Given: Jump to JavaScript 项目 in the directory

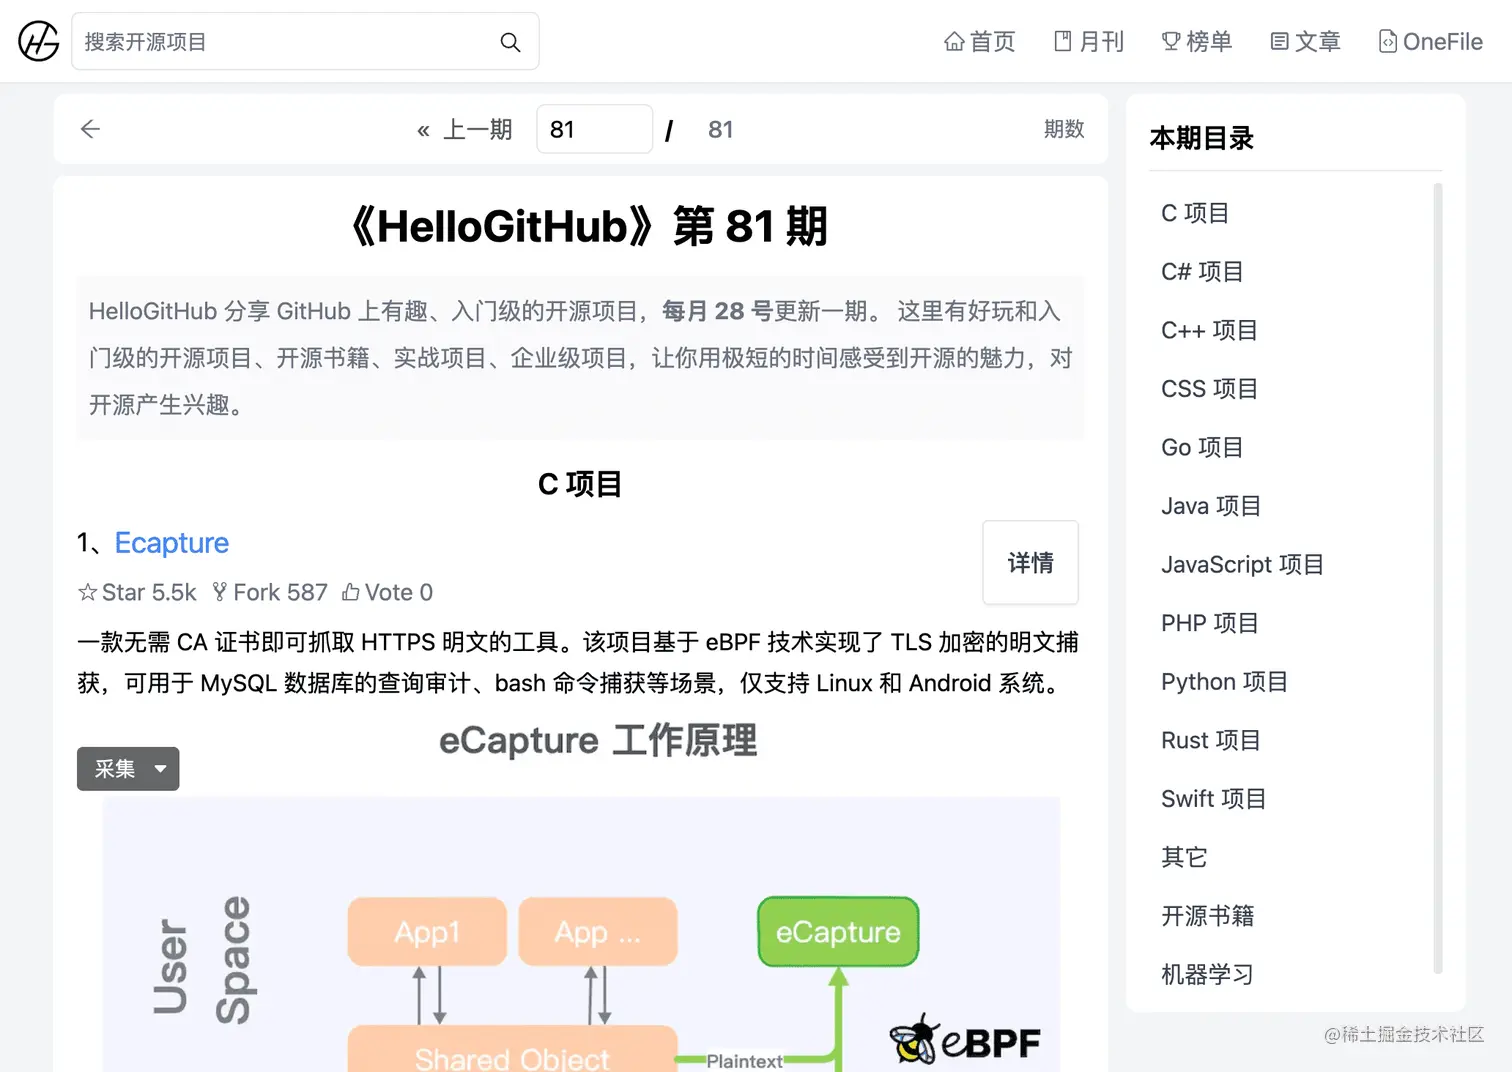Looking at the screenshot, I should coord(1242,564).
